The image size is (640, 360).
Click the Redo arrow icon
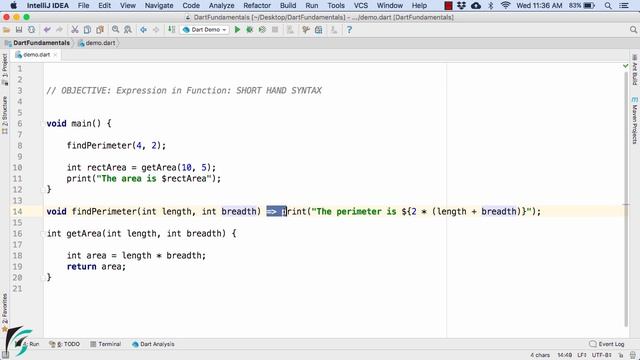coord(59,30)
